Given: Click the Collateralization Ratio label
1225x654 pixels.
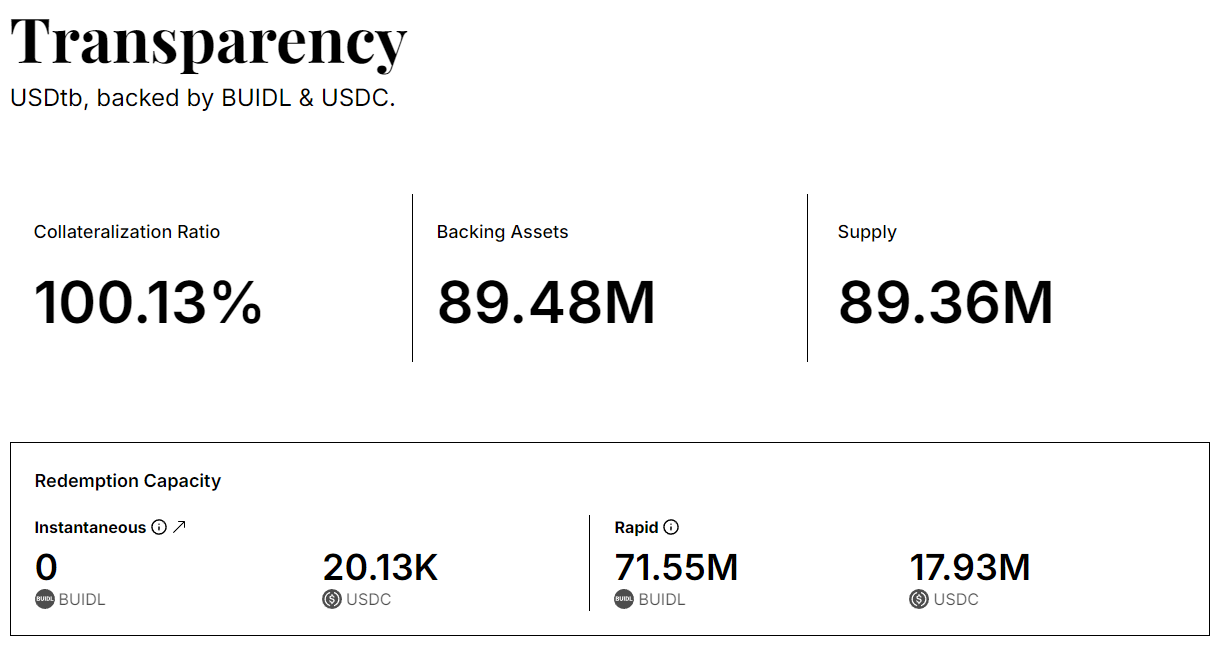Looking at the screenshot, I should 127,232.
